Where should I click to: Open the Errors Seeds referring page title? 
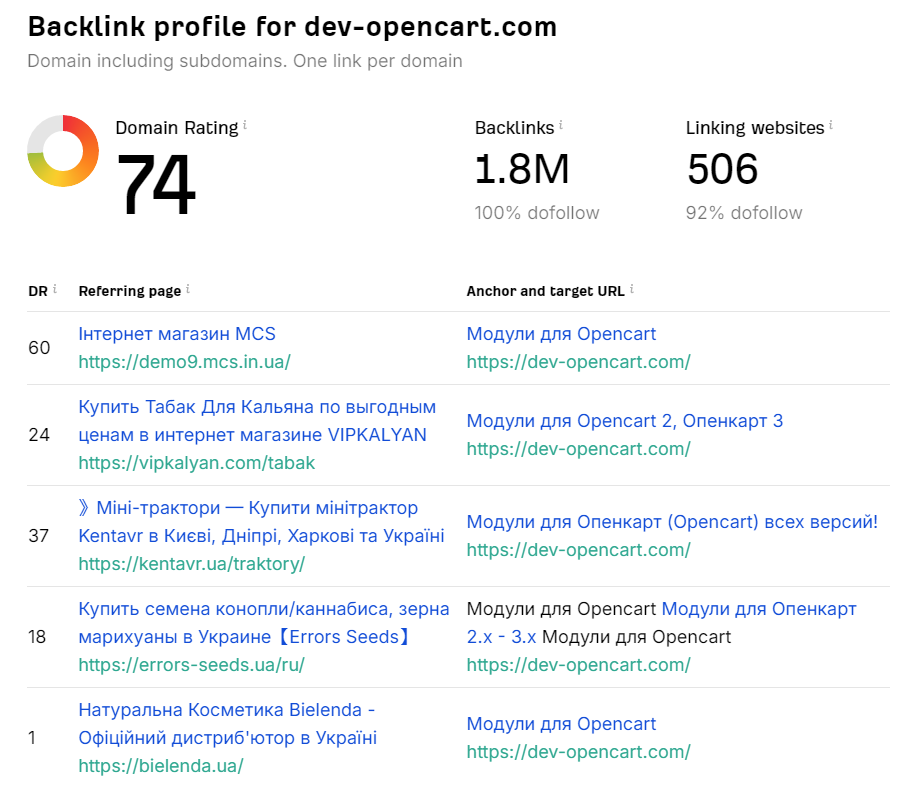[264, 623]
